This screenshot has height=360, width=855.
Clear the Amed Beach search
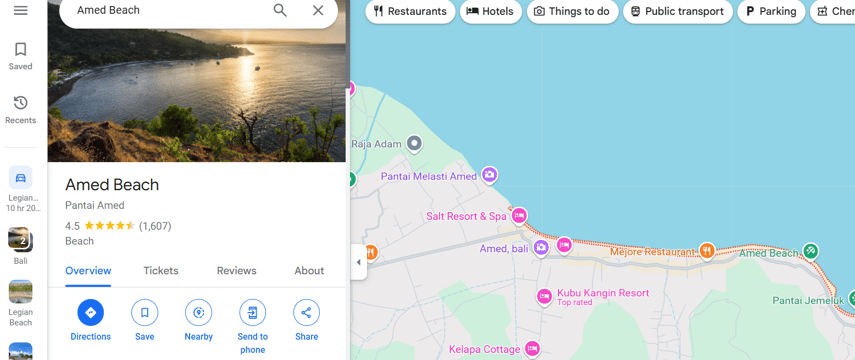pyautogui.click(x=318, y=10)
